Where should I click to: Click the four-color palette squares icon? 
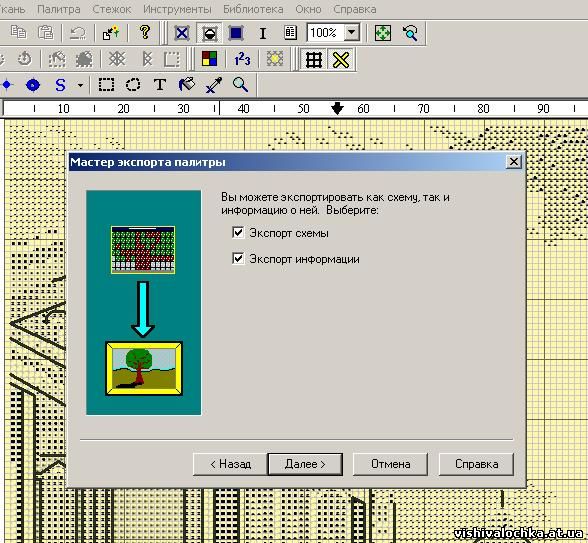point(209,59)
